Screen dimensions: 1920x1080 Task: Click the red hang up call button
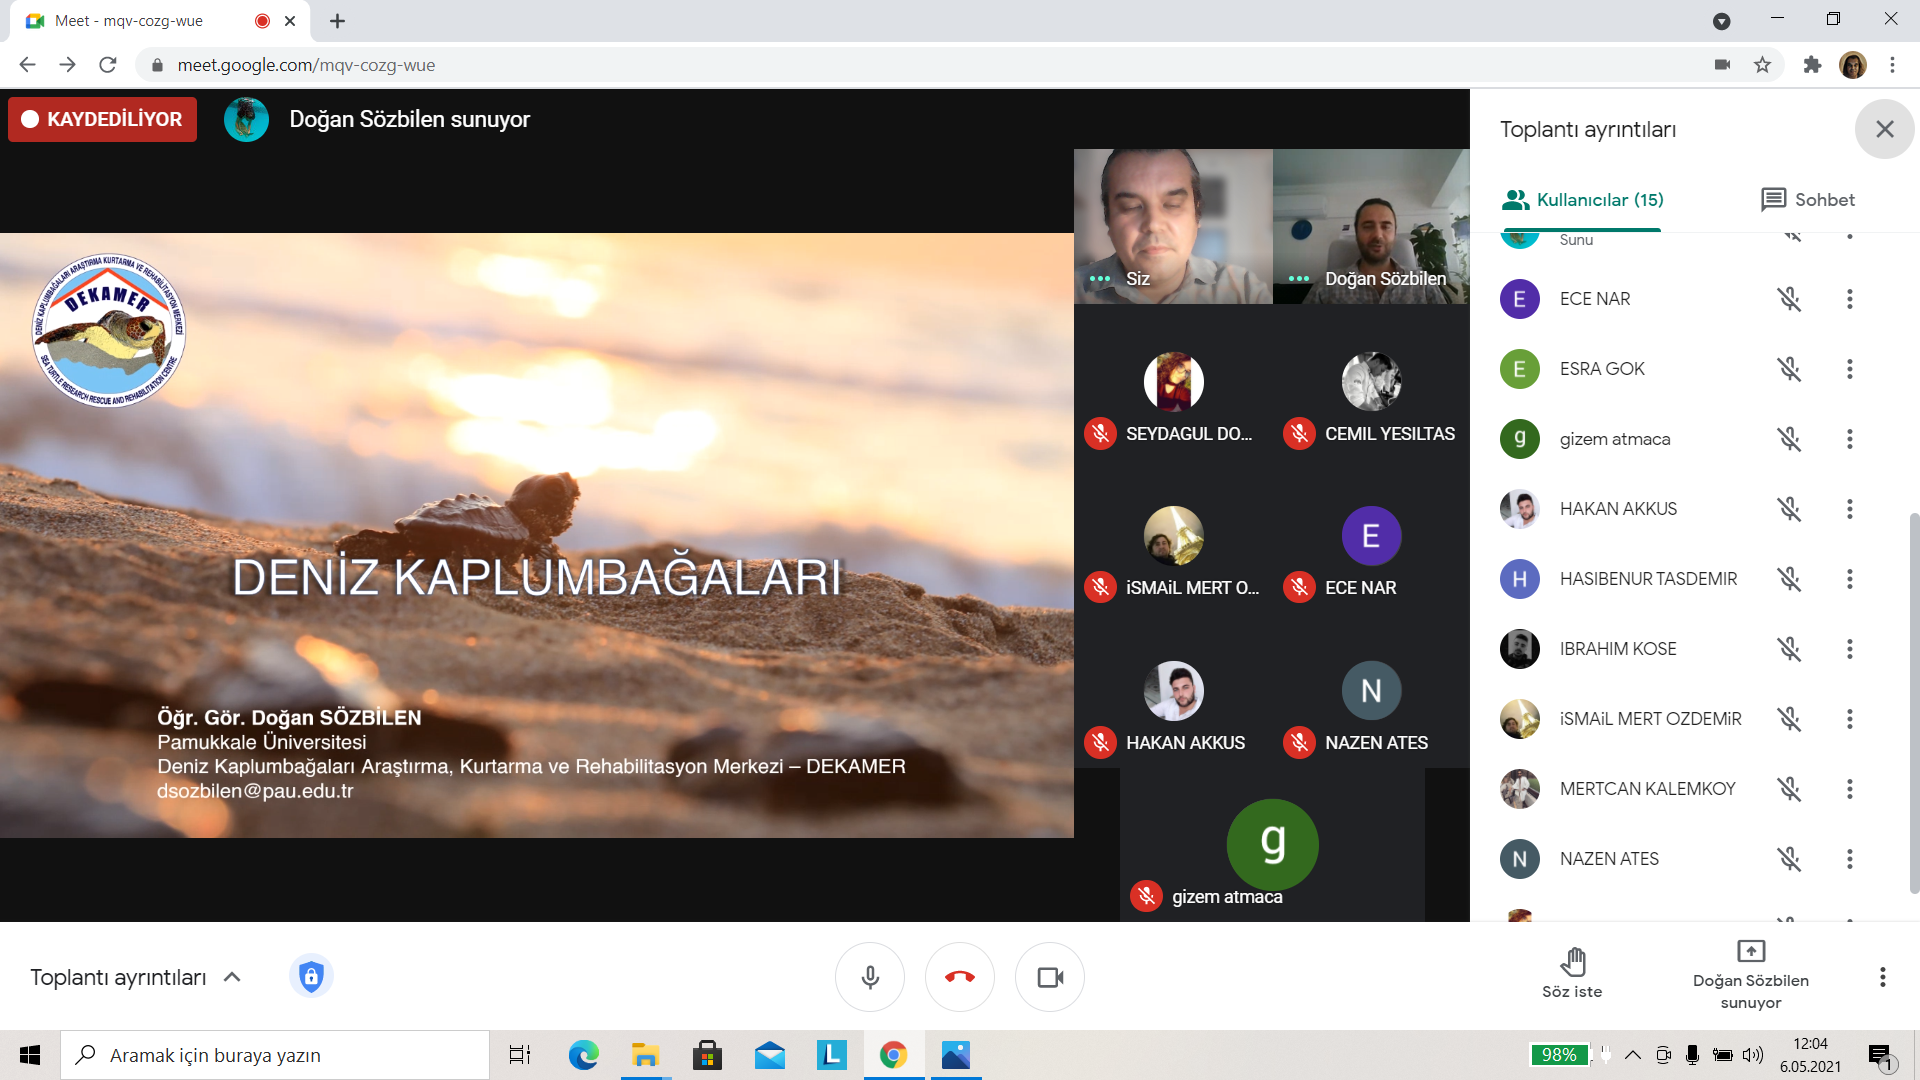959,977
